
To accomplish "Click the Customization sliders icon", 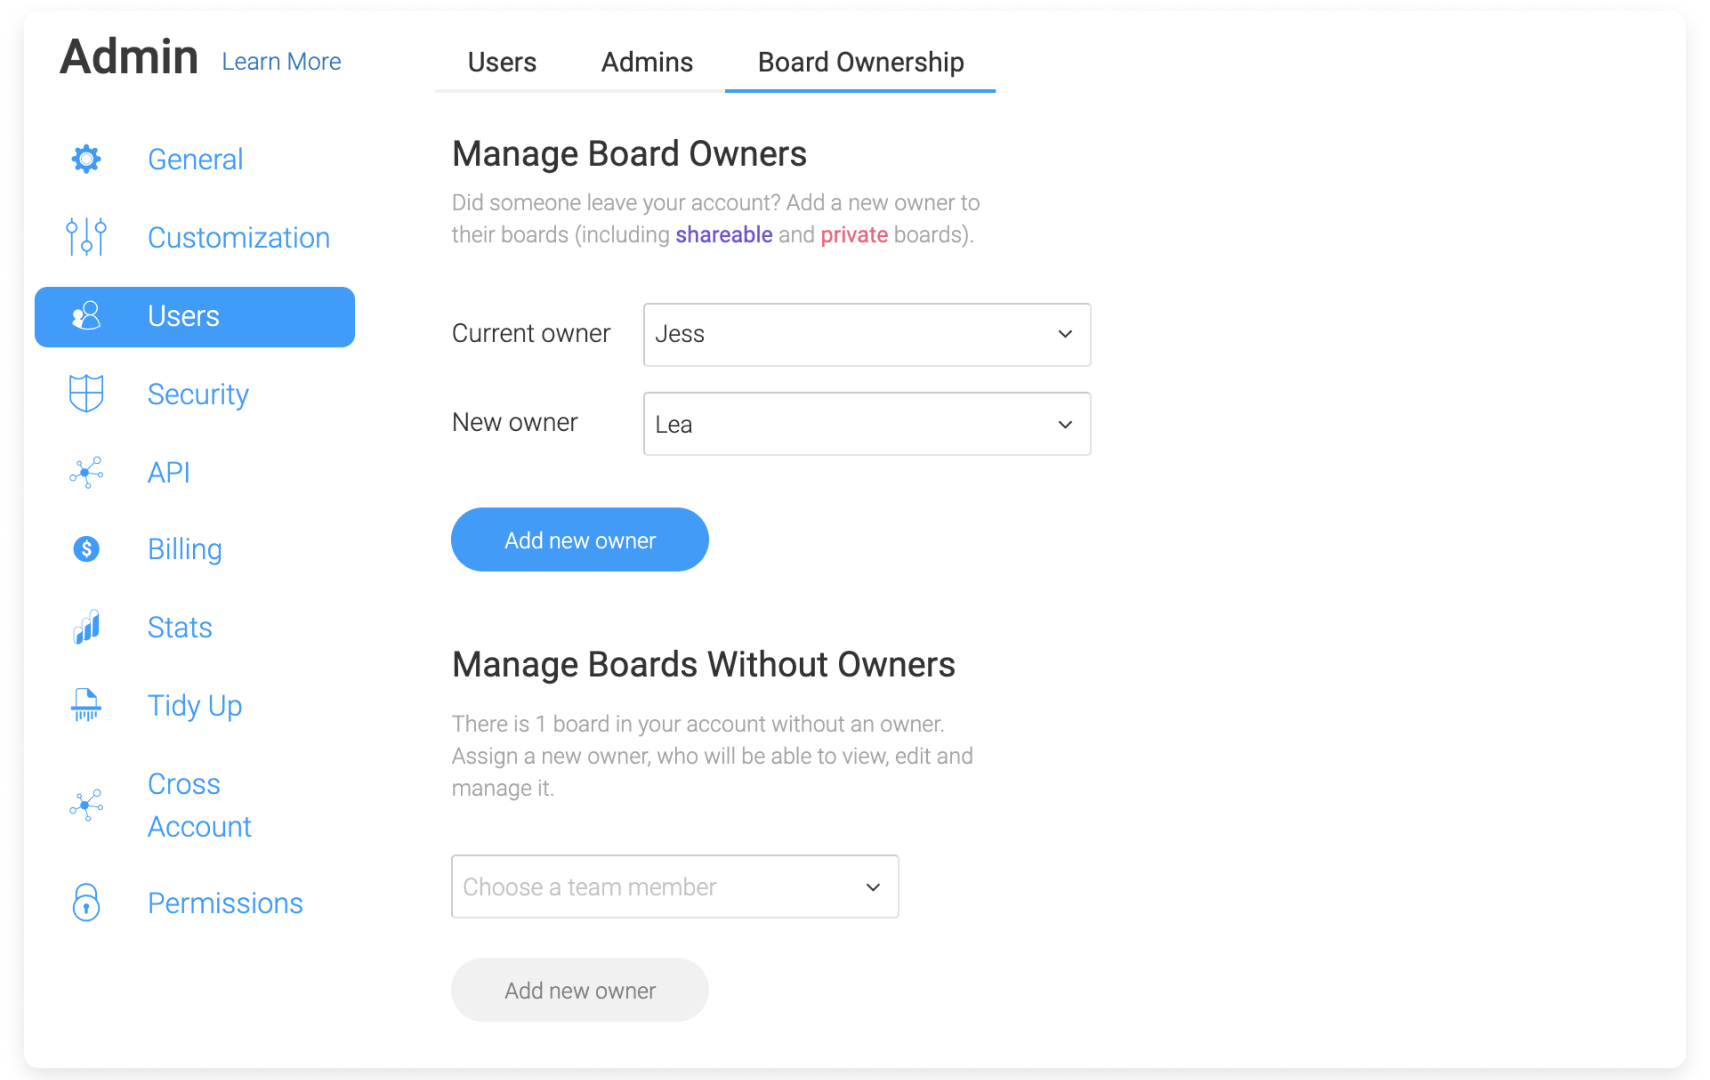I will click(86, 237).
